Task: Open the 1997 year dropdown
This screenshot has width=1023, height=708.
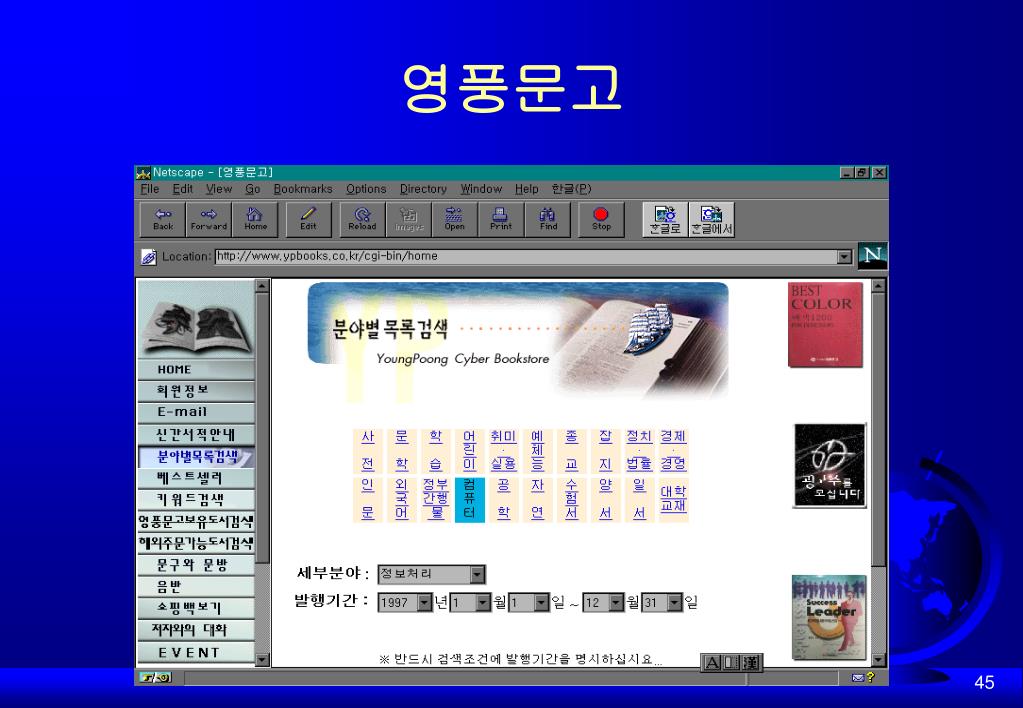Action: (x=425, y=602)
